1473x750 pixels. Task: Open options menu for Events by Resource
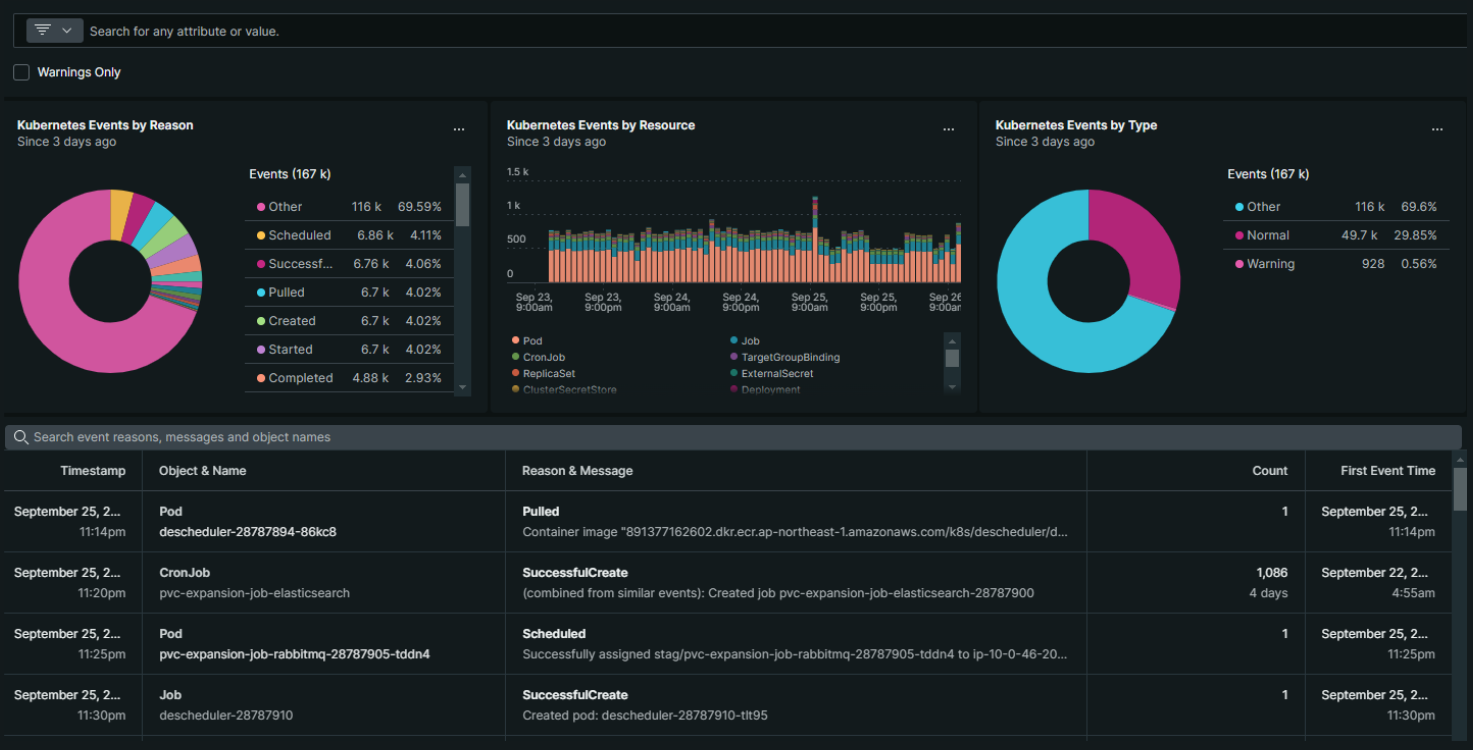[x=948, y=130]
